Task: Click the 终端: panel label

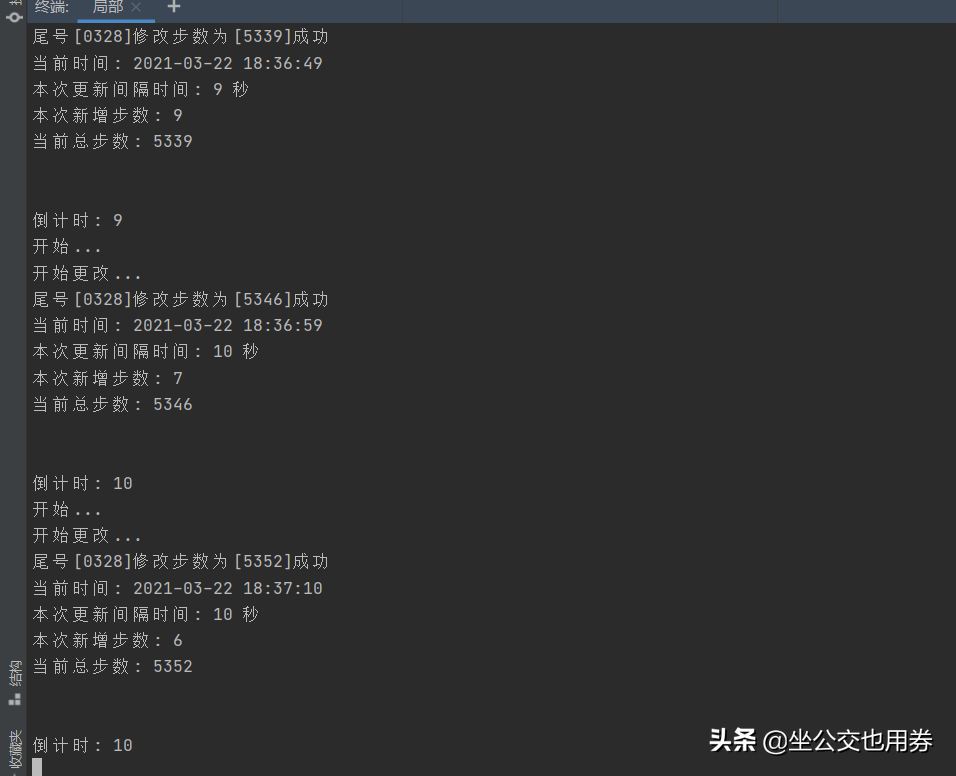Action: [x=52, y=7]
